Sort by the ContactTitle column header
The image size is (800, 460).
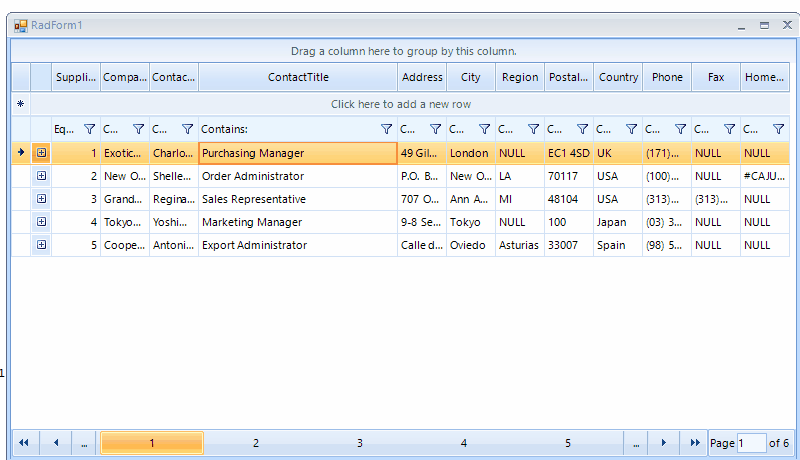click(298, 77)
